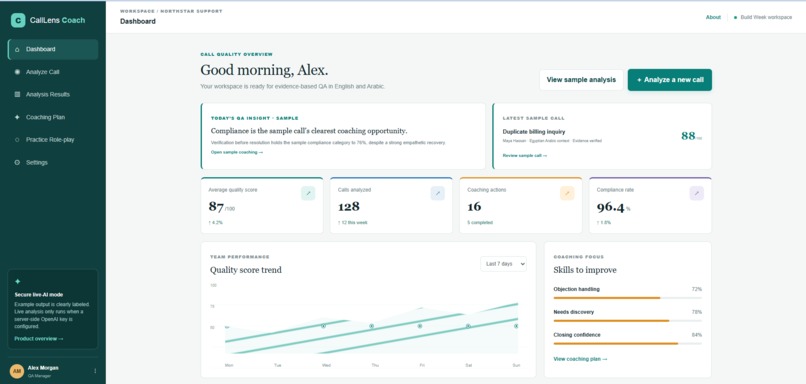Click the Objection handling progress bar
Image resolution: width=806 pixels, height=384 pixels.
coord(628,298)
